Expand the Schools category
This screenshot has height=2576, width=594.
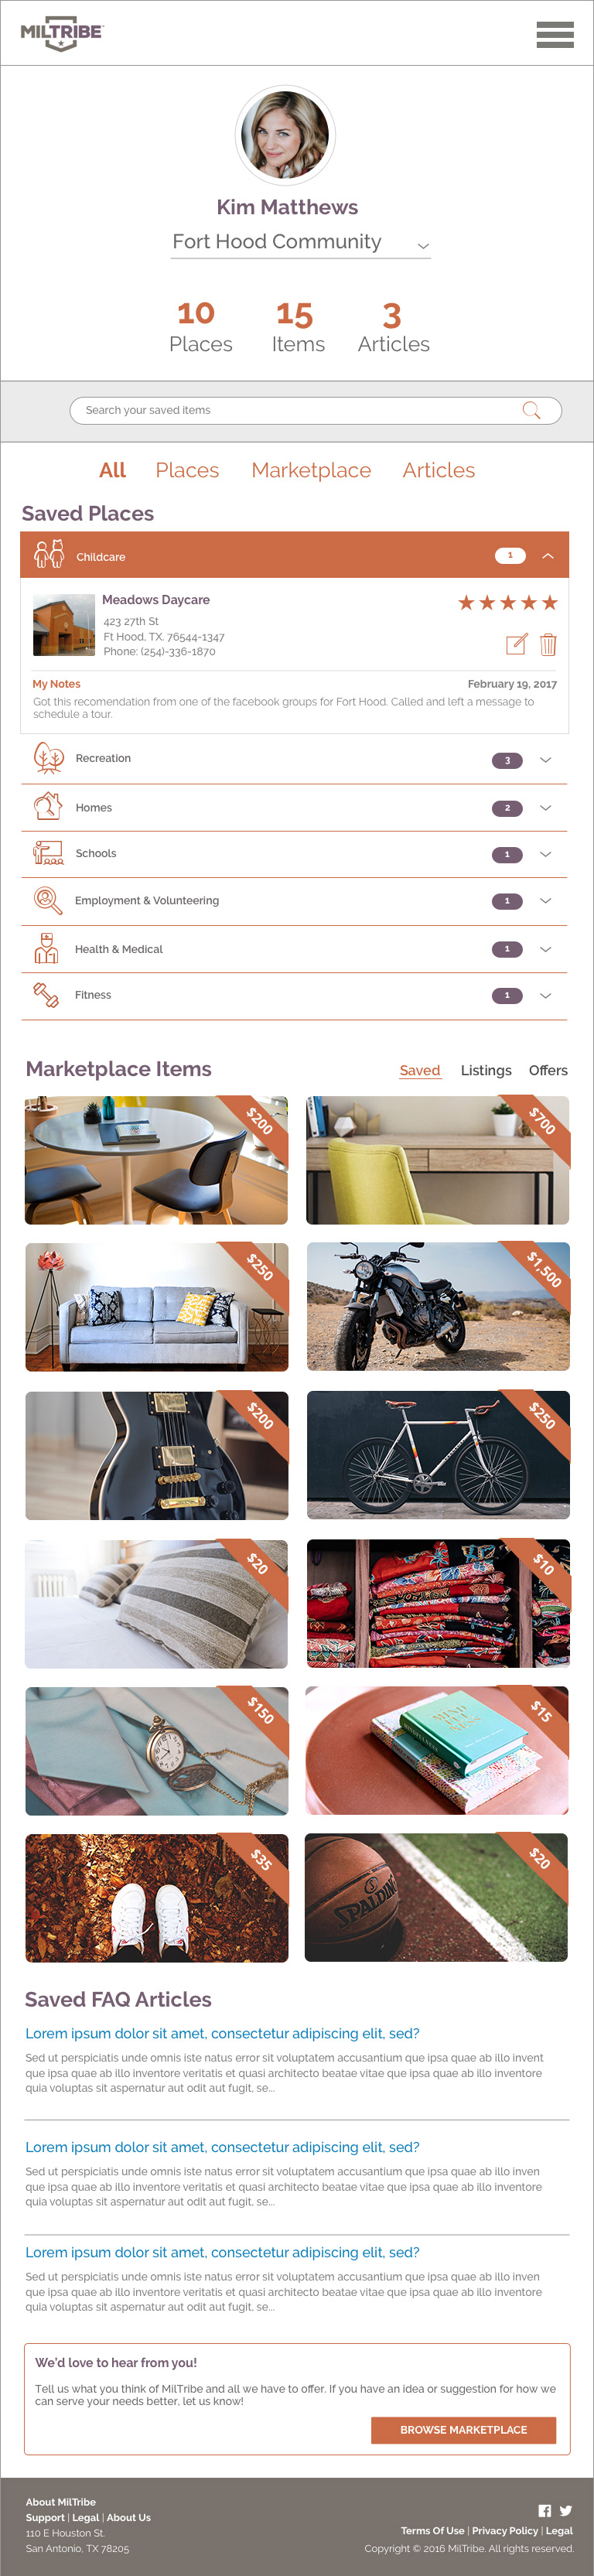pos(294,855)
